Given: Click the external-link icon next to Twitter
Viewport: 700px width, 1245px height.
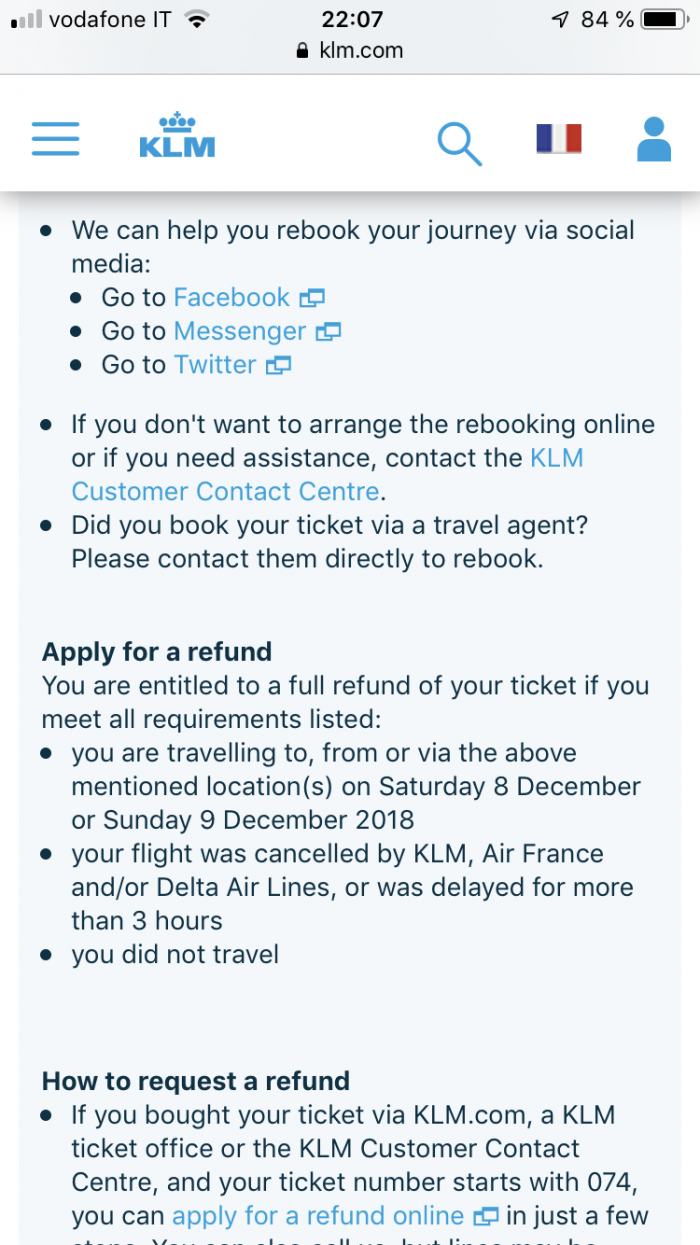Looking at the screenshot, I should click(x=278, y=365).
